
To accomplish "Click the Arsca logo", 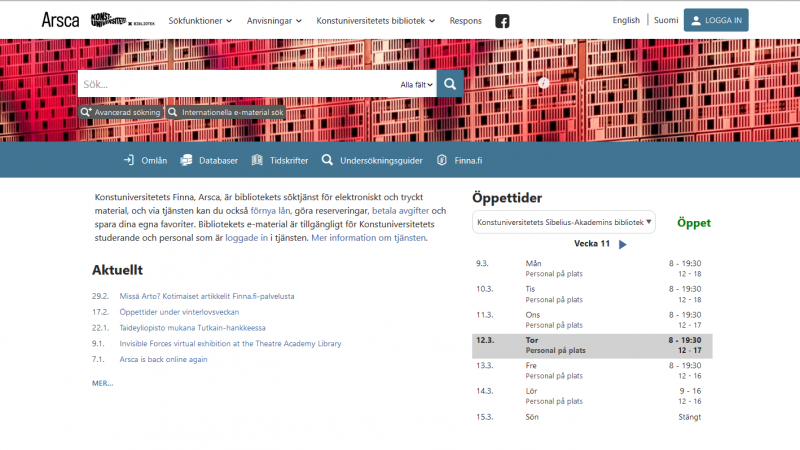I will (x=60, y=20).
